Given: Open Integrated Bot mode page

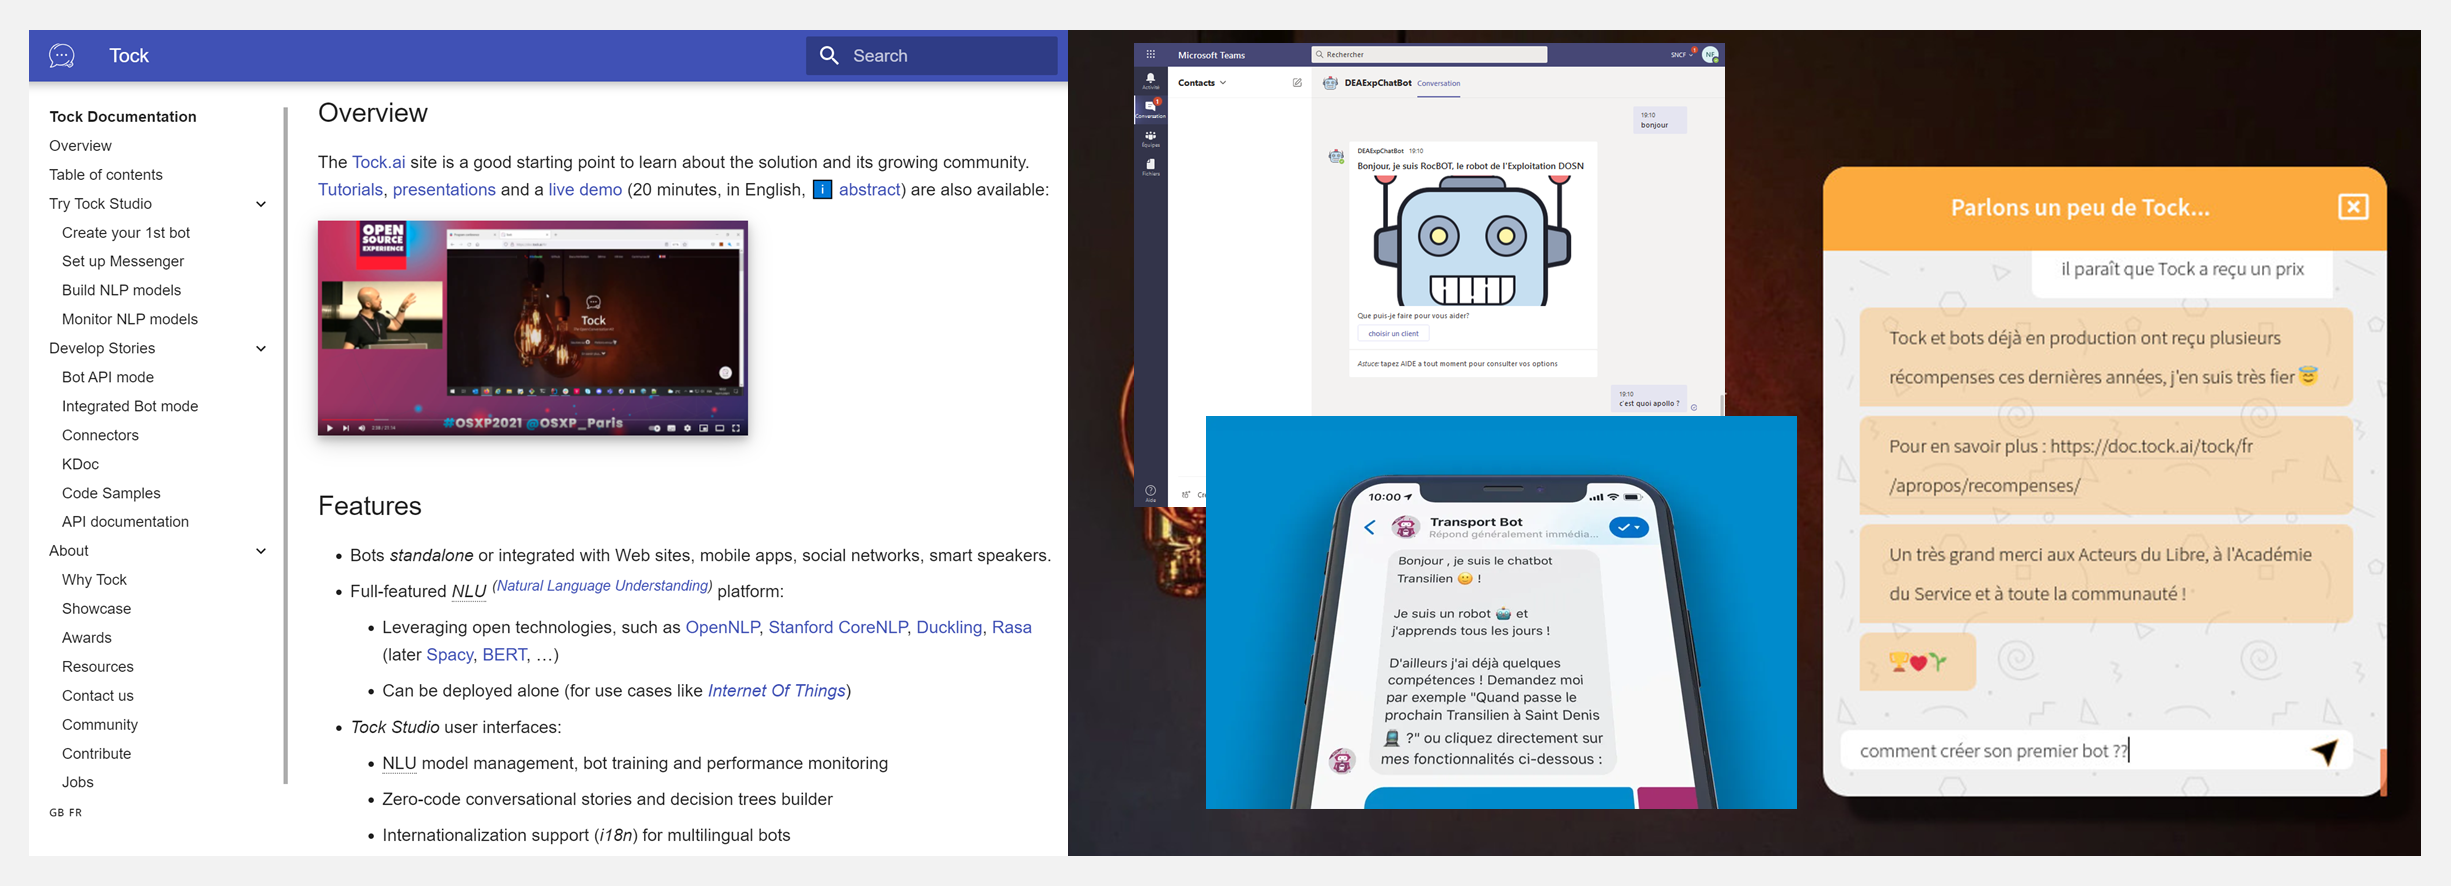Looking at the screenshot, I should click(130, 407).
